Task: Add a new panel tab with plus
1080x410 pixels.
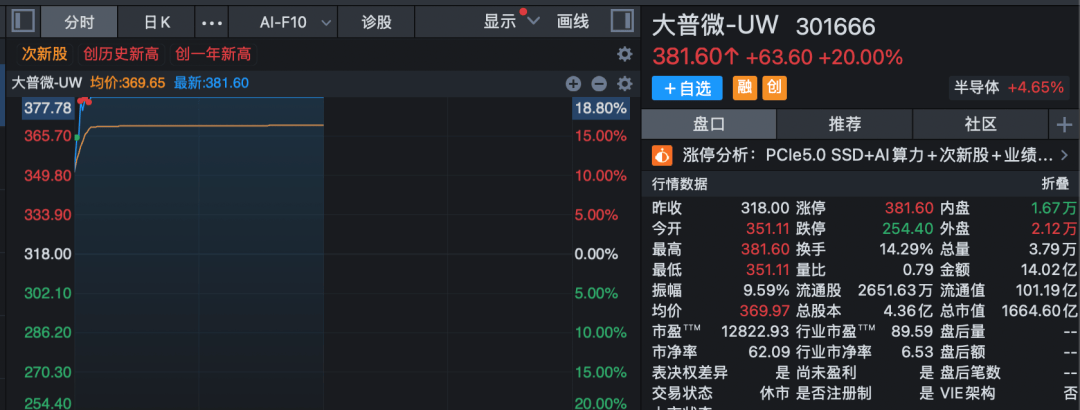Action: tap(1064, 125)
